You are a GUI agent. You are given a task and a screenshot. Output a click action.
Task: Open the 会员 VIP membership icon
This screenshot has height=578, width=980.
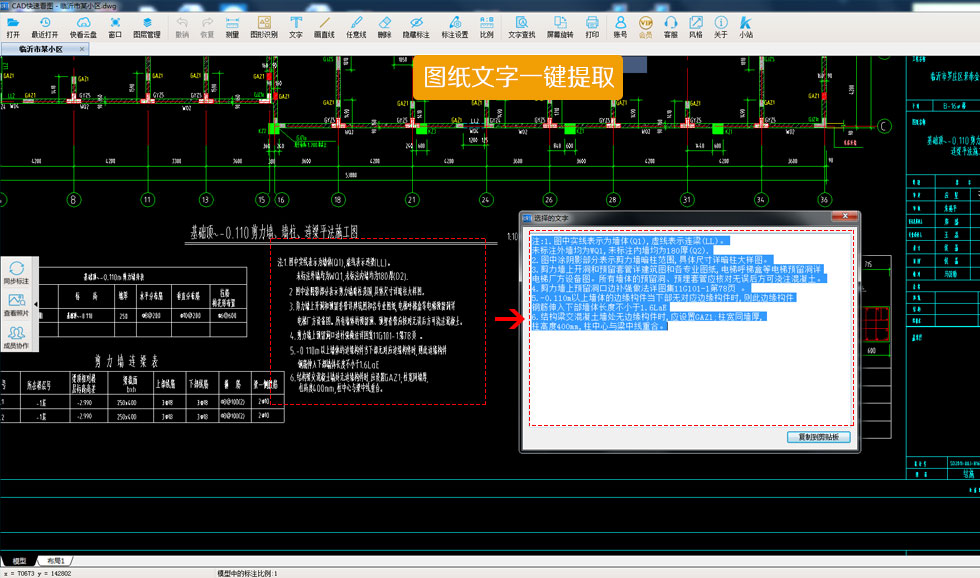click(x=646, y=25)
